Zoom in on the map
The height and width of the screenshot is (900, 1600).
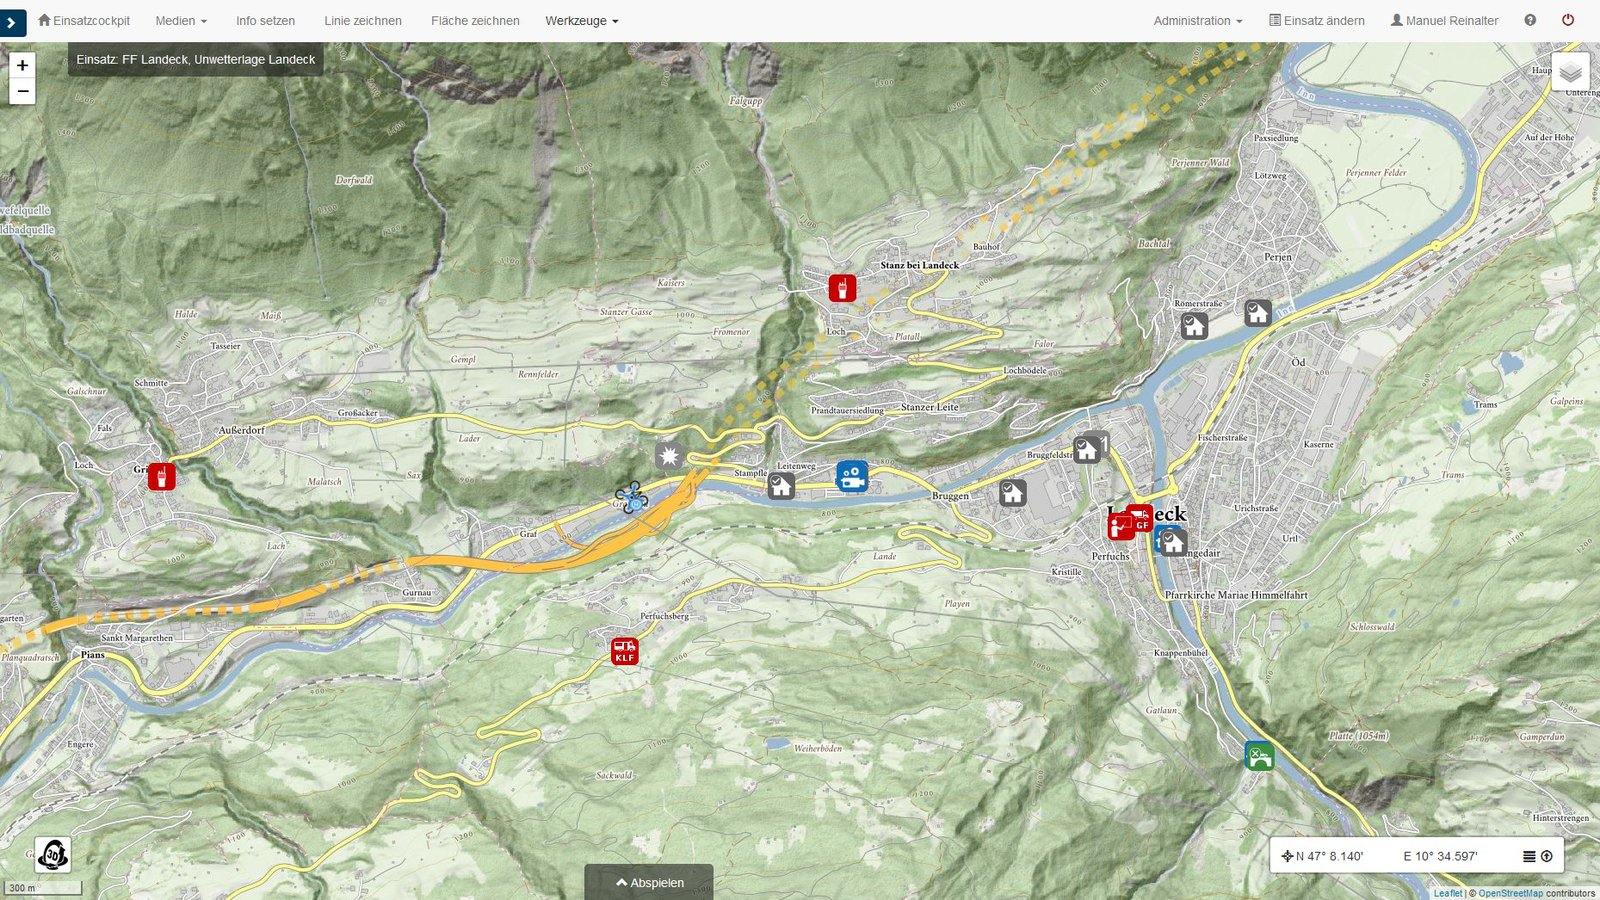point(22,65)
